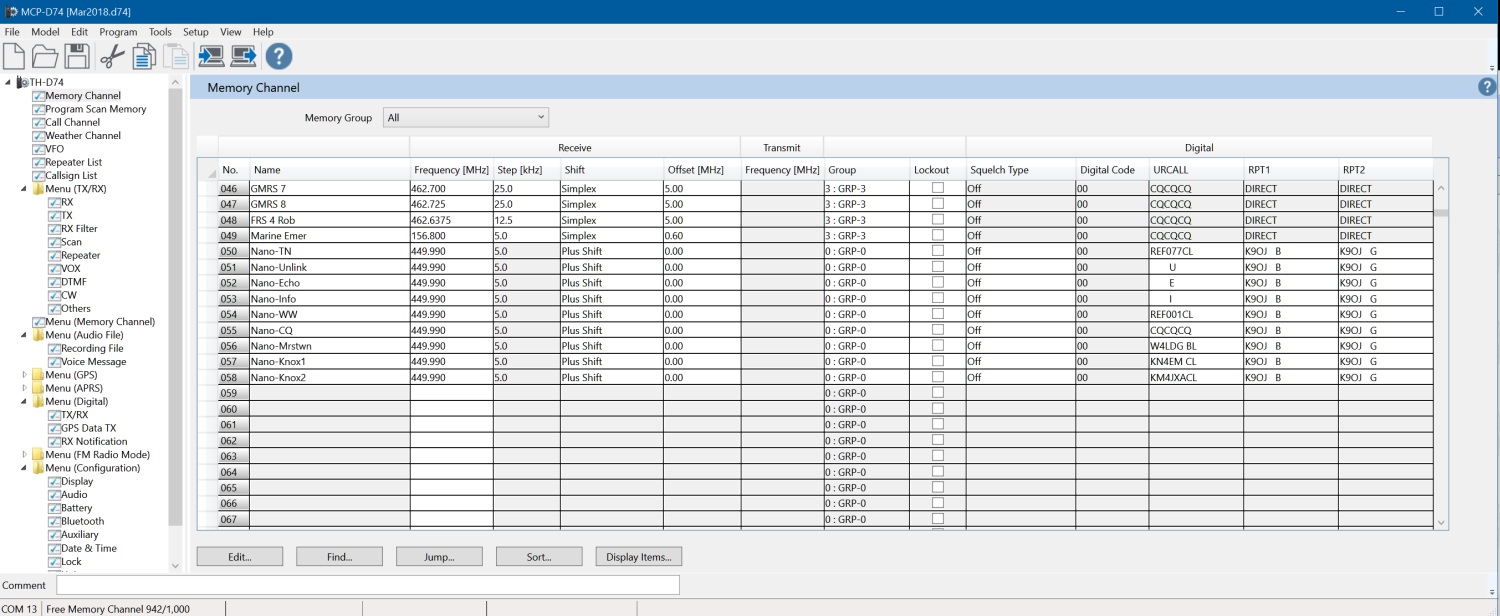Viewport: 1500px width, 616px height.
Task: Collapse the Menu (Digital) tree node
Action: (x=24, y=401)
